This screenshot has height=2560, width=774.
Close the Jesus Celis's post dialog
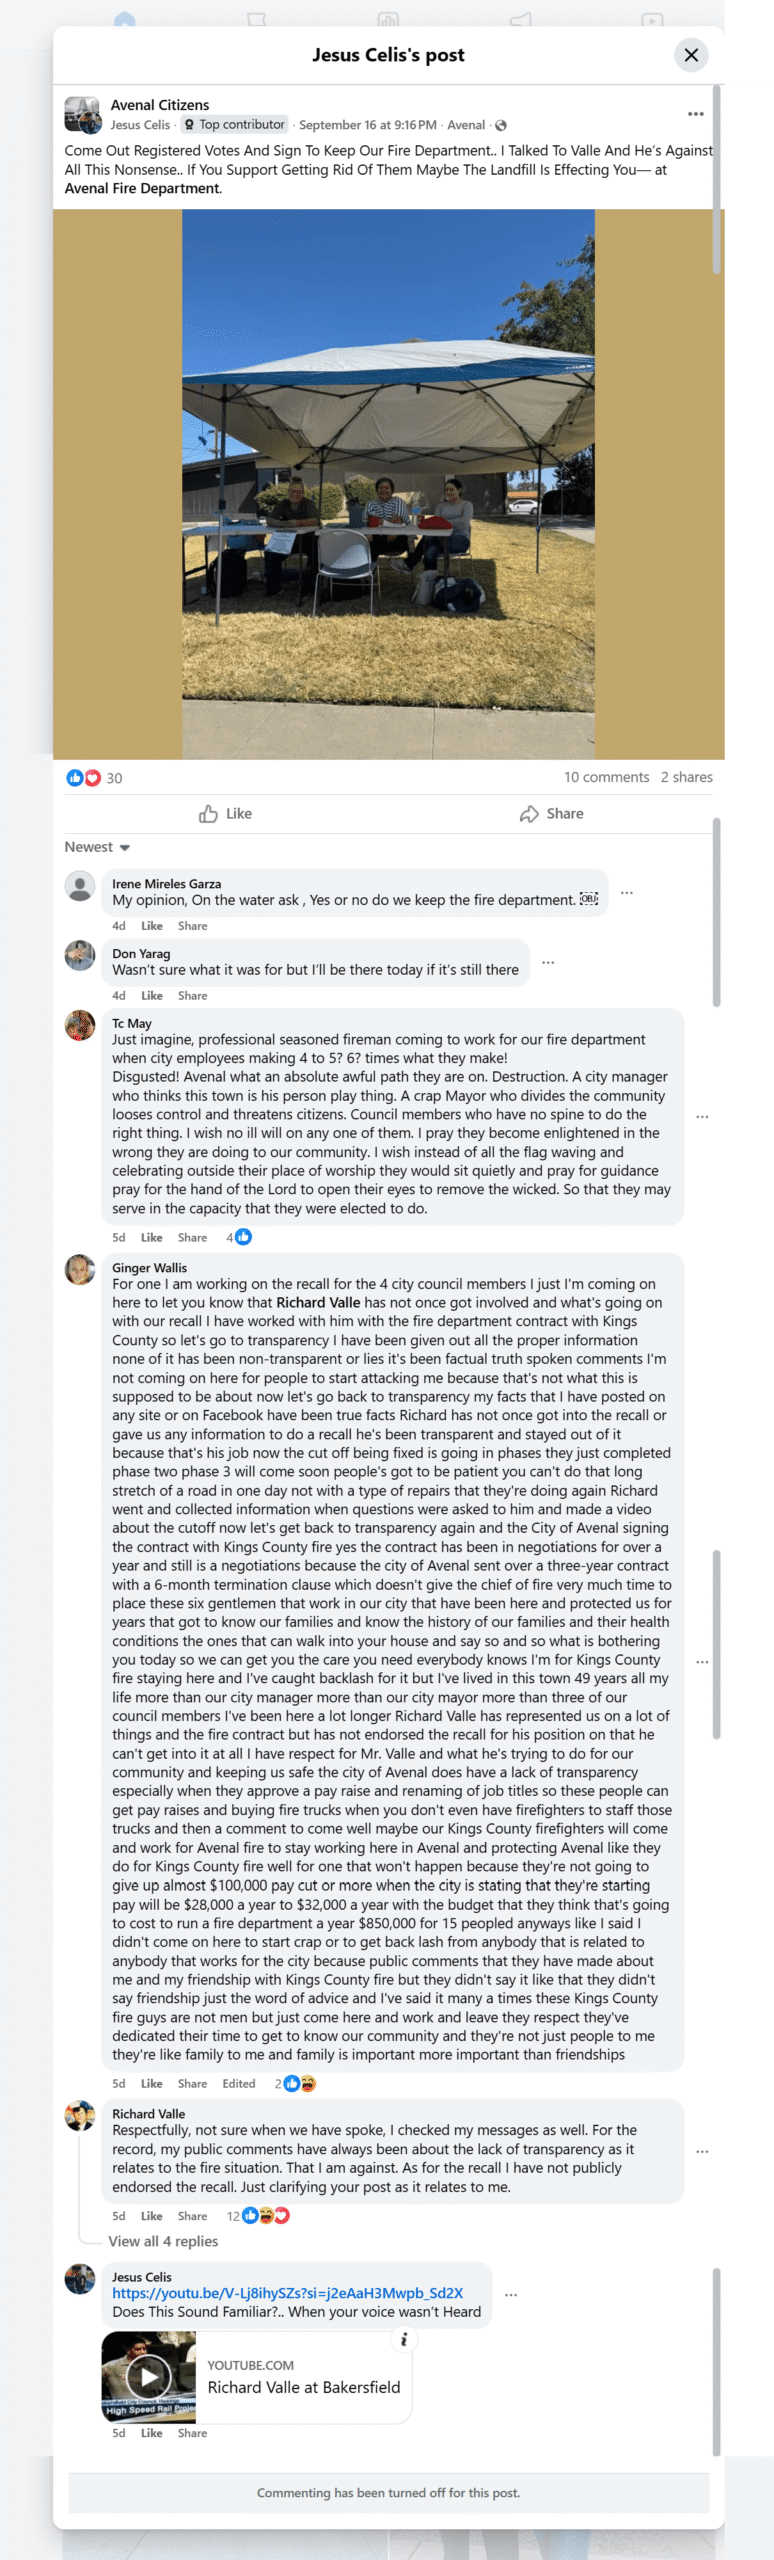point(691,55)
